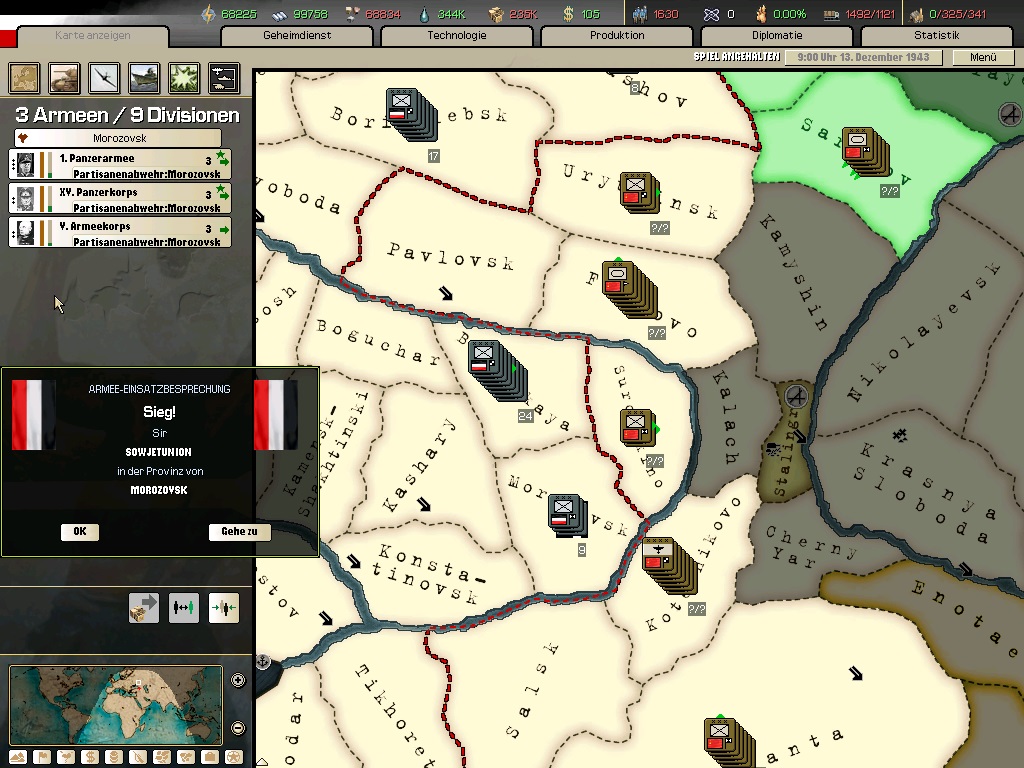Click the world minimap thumbnail
The height and width of the screenshot is (768, 1024).
116,705
